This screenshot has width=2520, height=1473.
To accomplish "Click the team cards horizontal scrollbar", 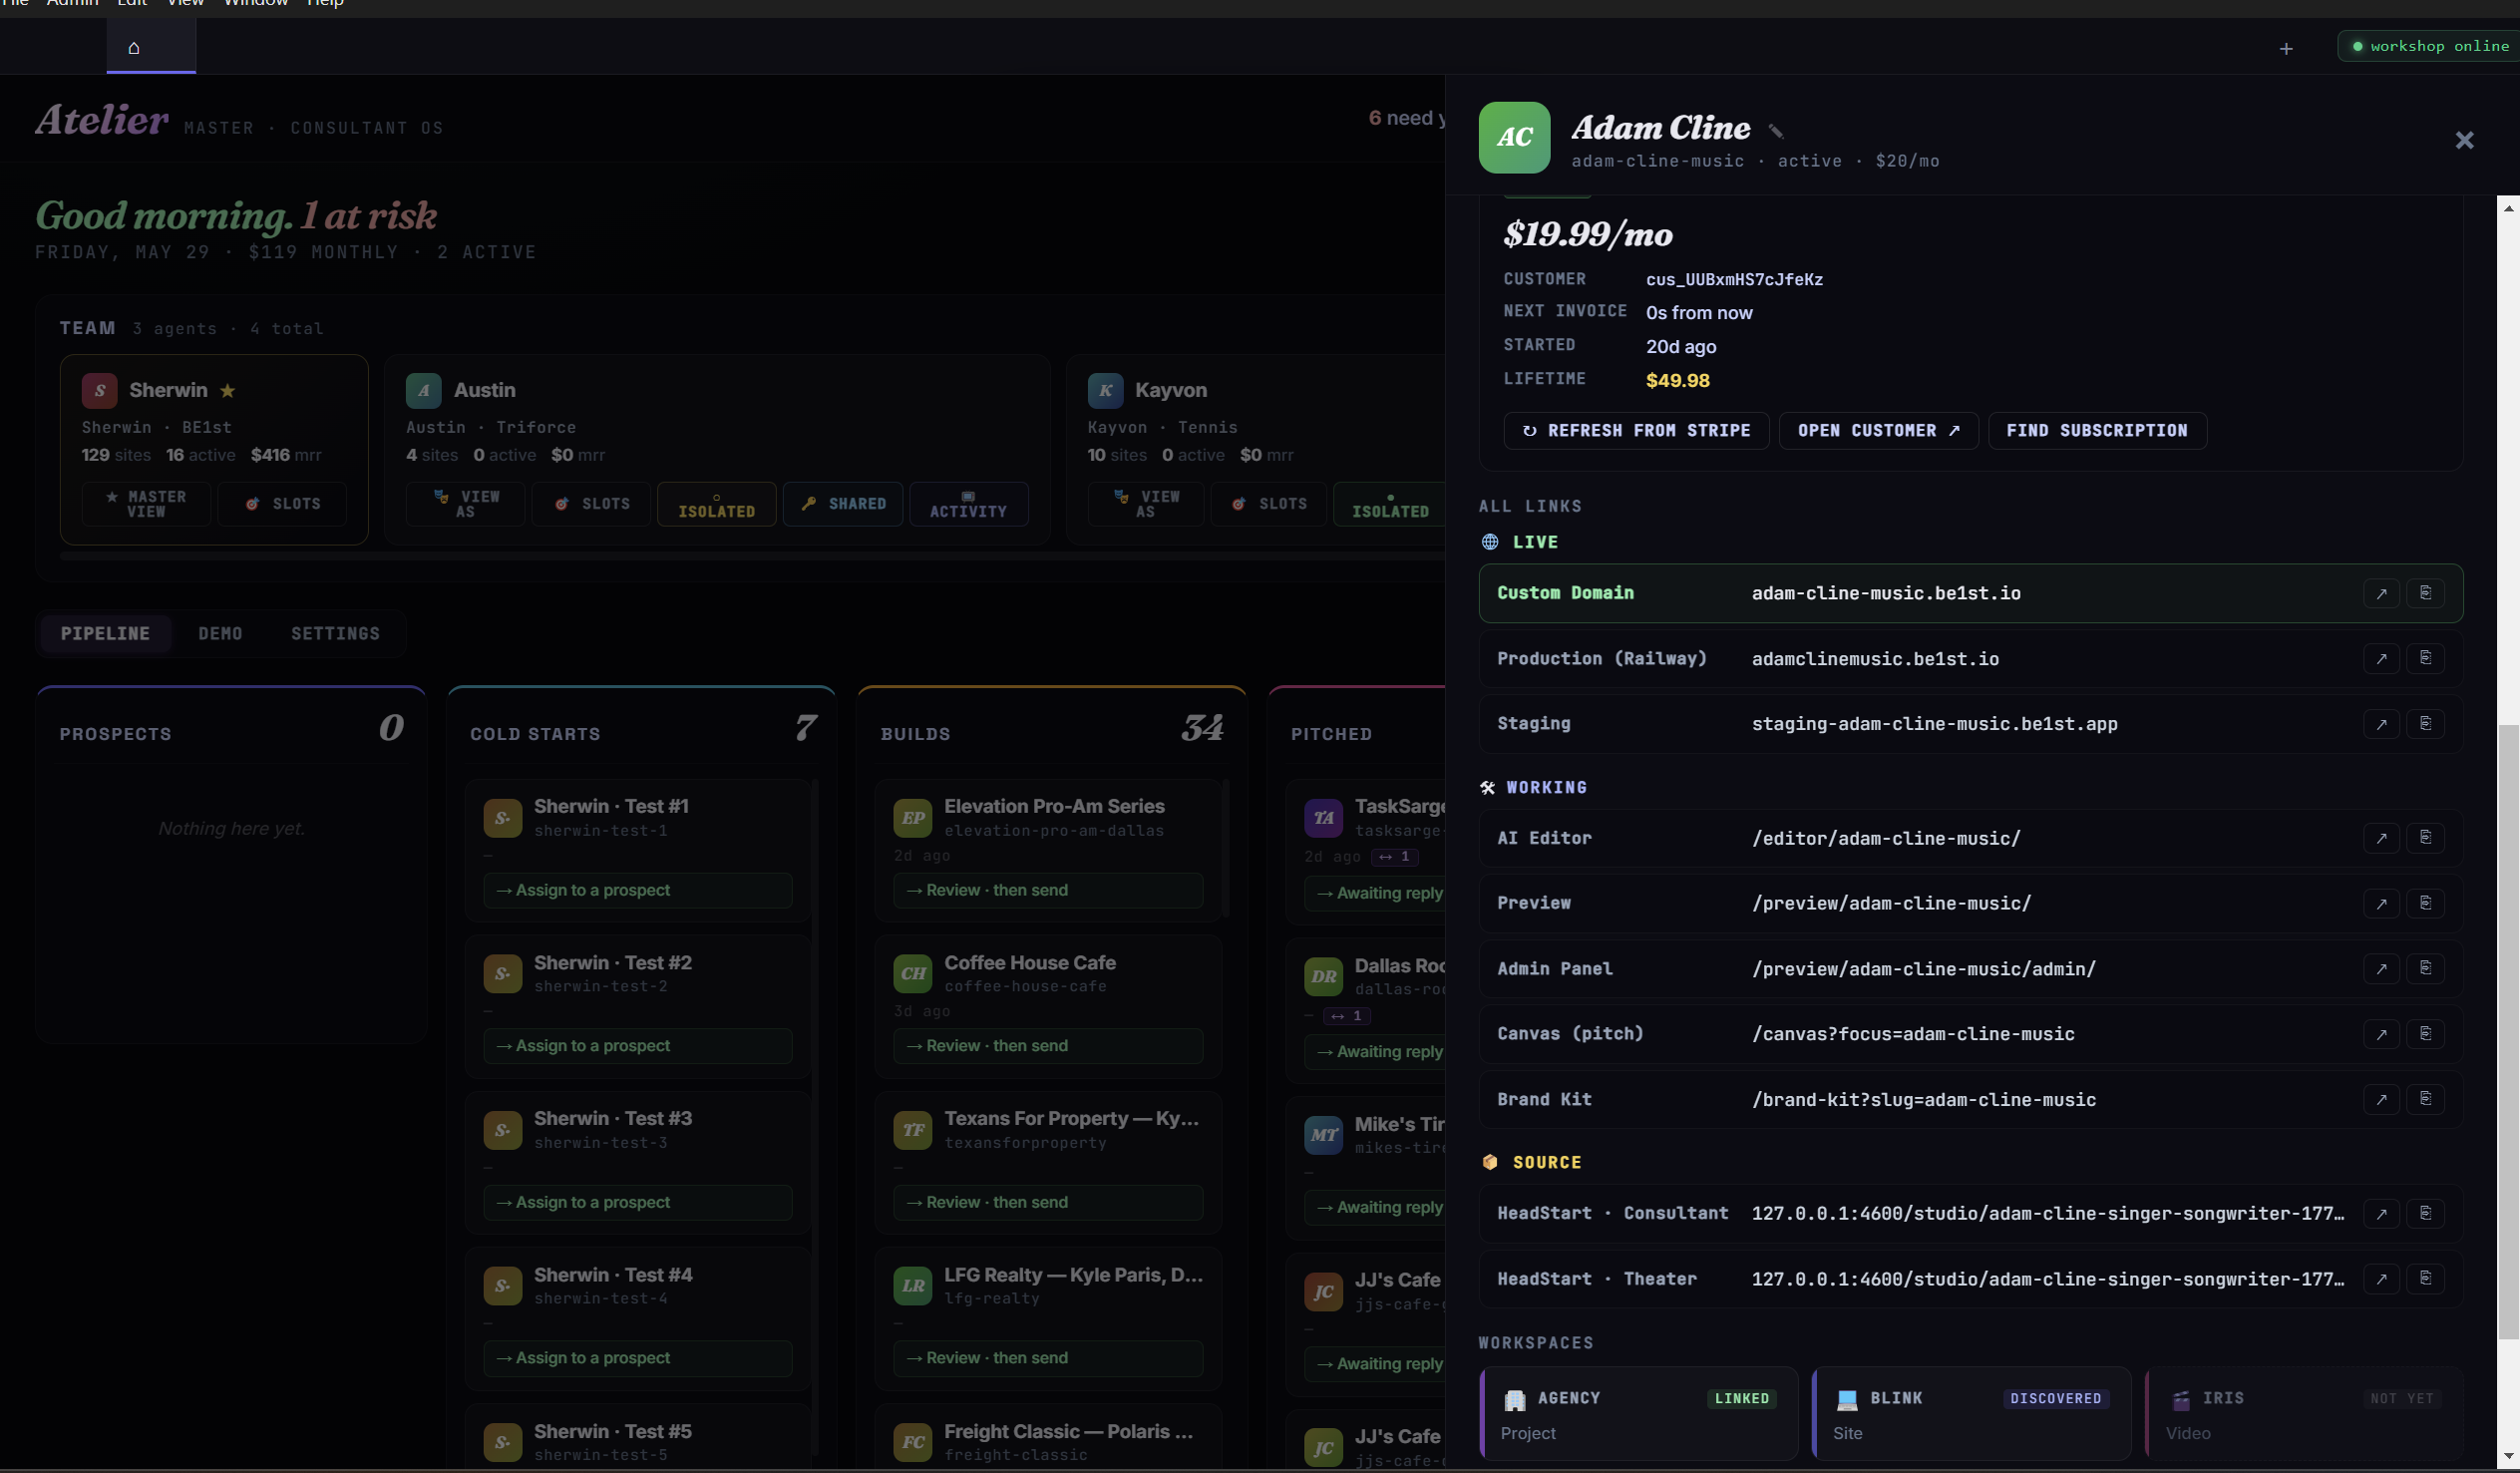I will pos(750,556).
